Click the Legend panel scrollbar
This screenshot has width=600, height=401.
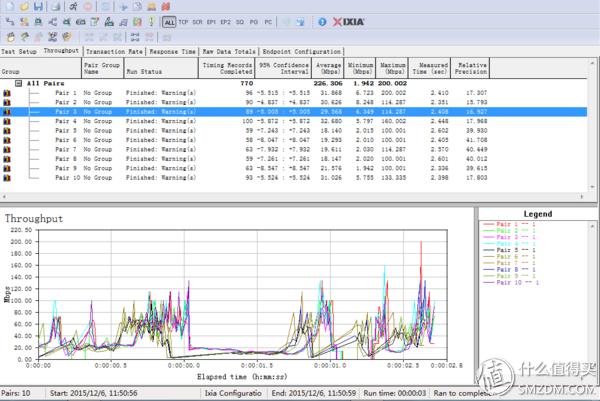(x=594, y=290)
